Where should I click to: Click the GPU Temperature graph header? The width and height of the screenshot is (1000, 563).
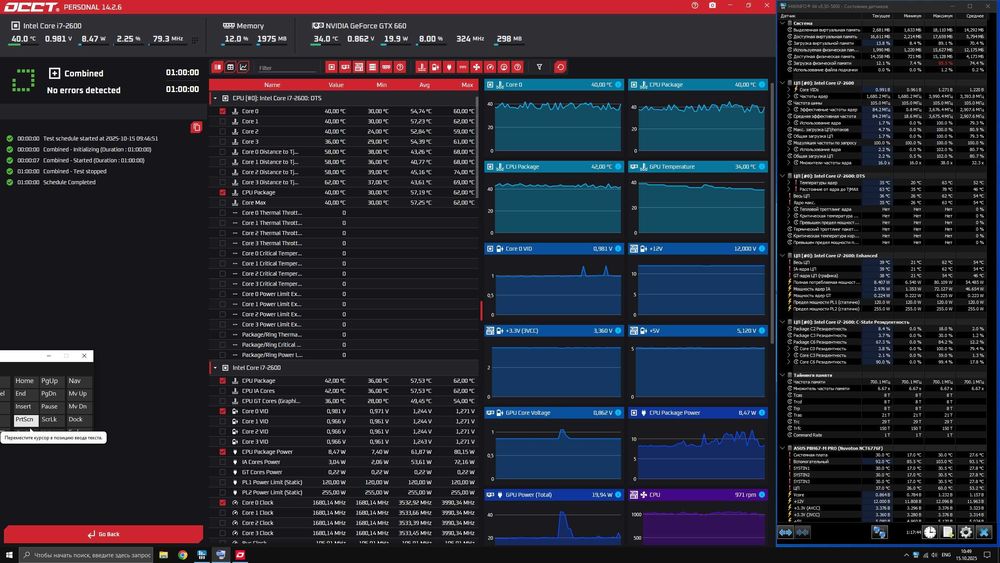tap(698, 166)
